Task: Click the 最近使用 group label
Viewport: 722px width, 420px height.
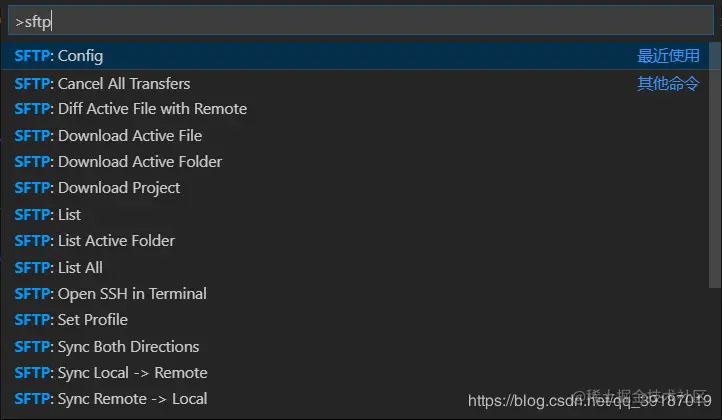Action: coord(669,56)
